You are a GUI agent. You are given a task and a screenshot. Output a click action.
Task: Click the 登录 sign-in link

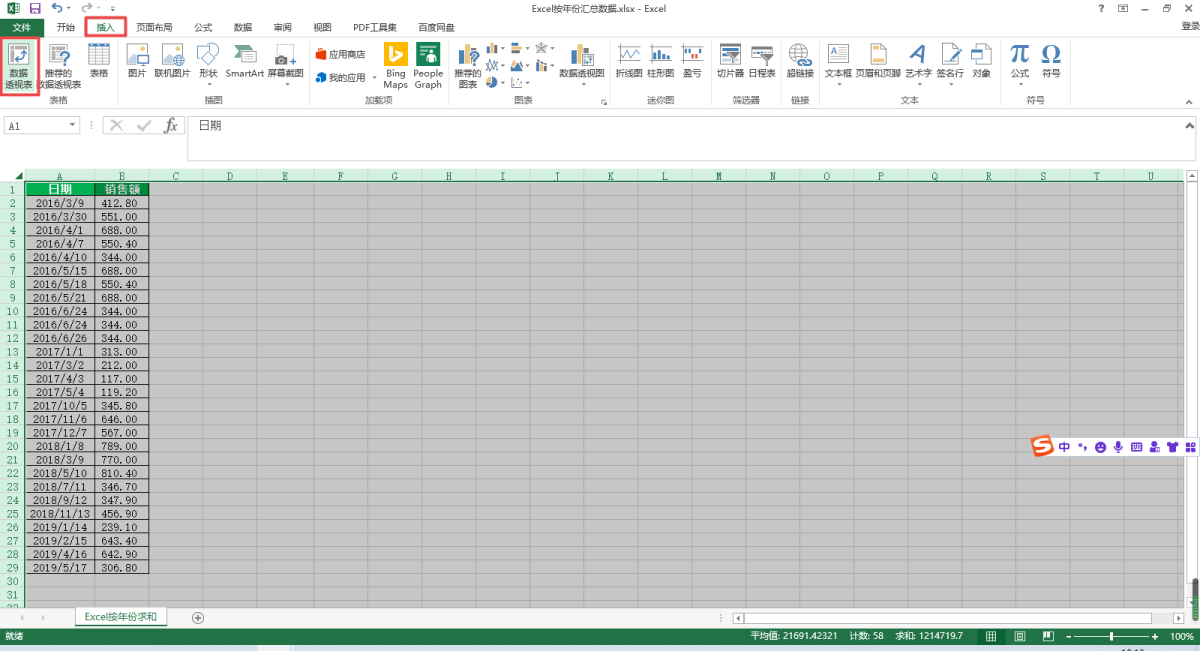[1190, 27]
